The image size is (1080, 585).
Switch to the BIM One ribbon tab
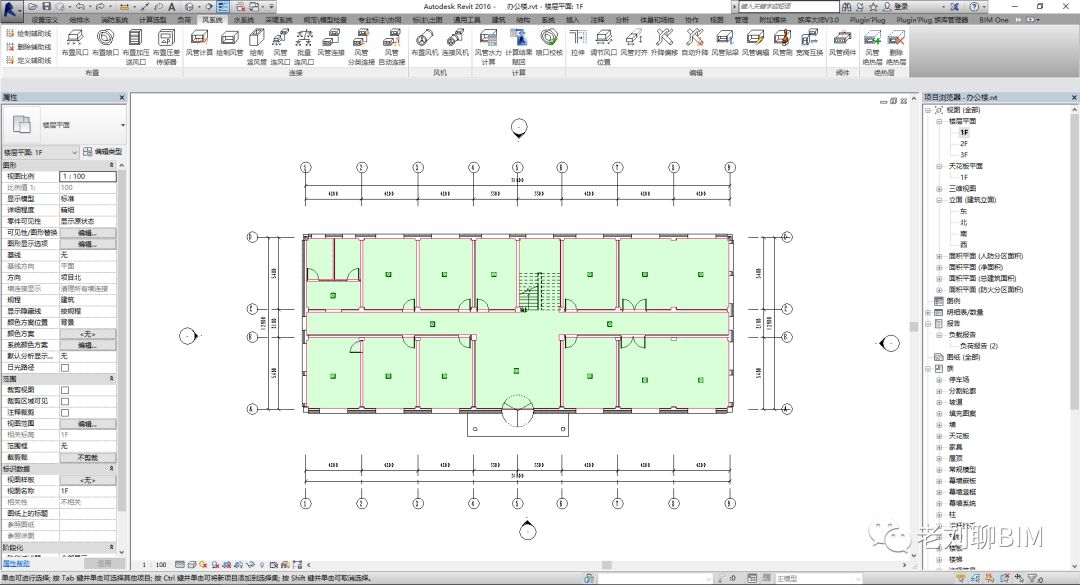pos(994,20)
